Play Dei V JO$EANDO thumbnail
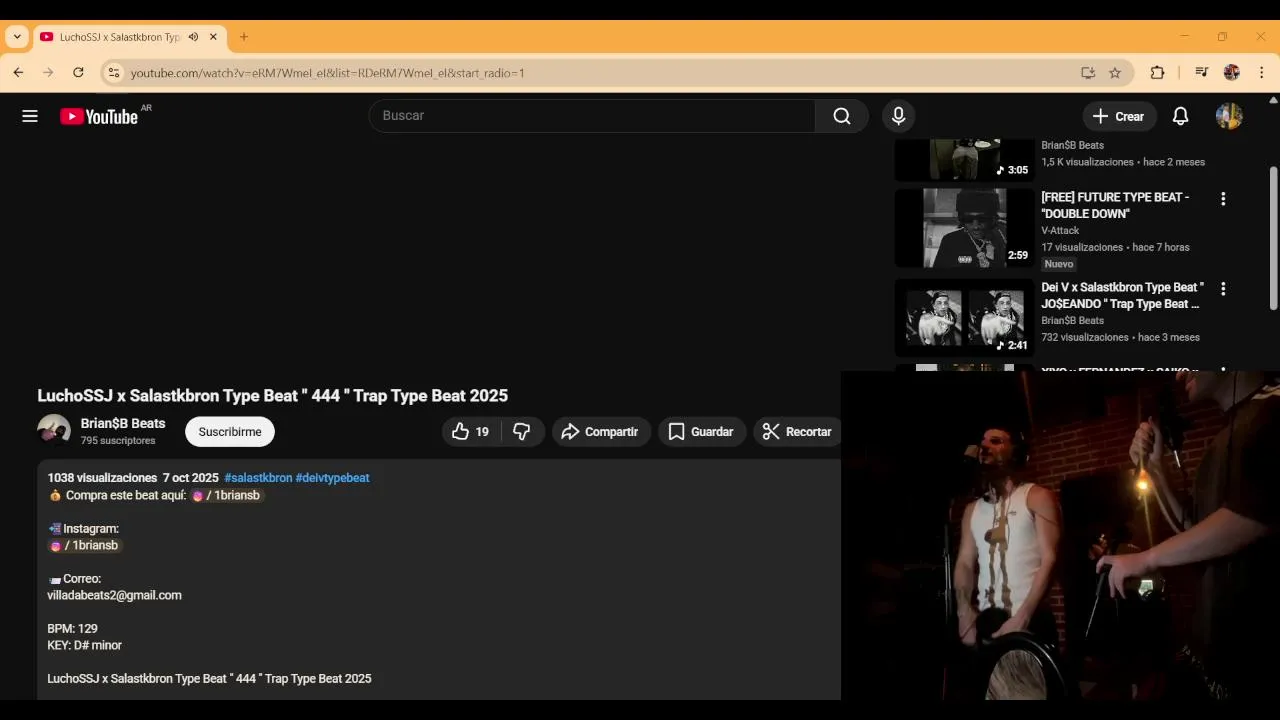This screenshot has height=720, width=1280. [x=964, y=317]
